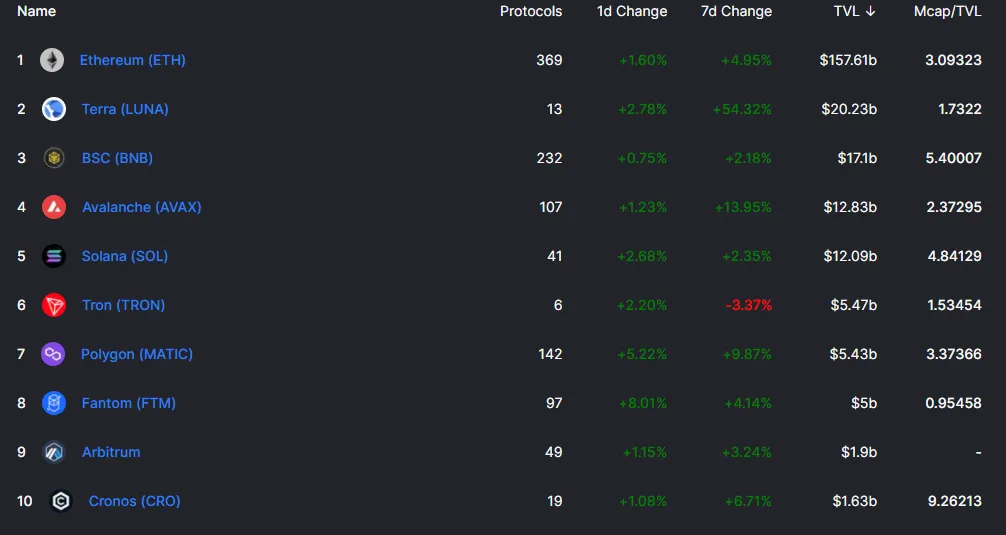Click Polygon's 142 protocols count

click(550, 354)
